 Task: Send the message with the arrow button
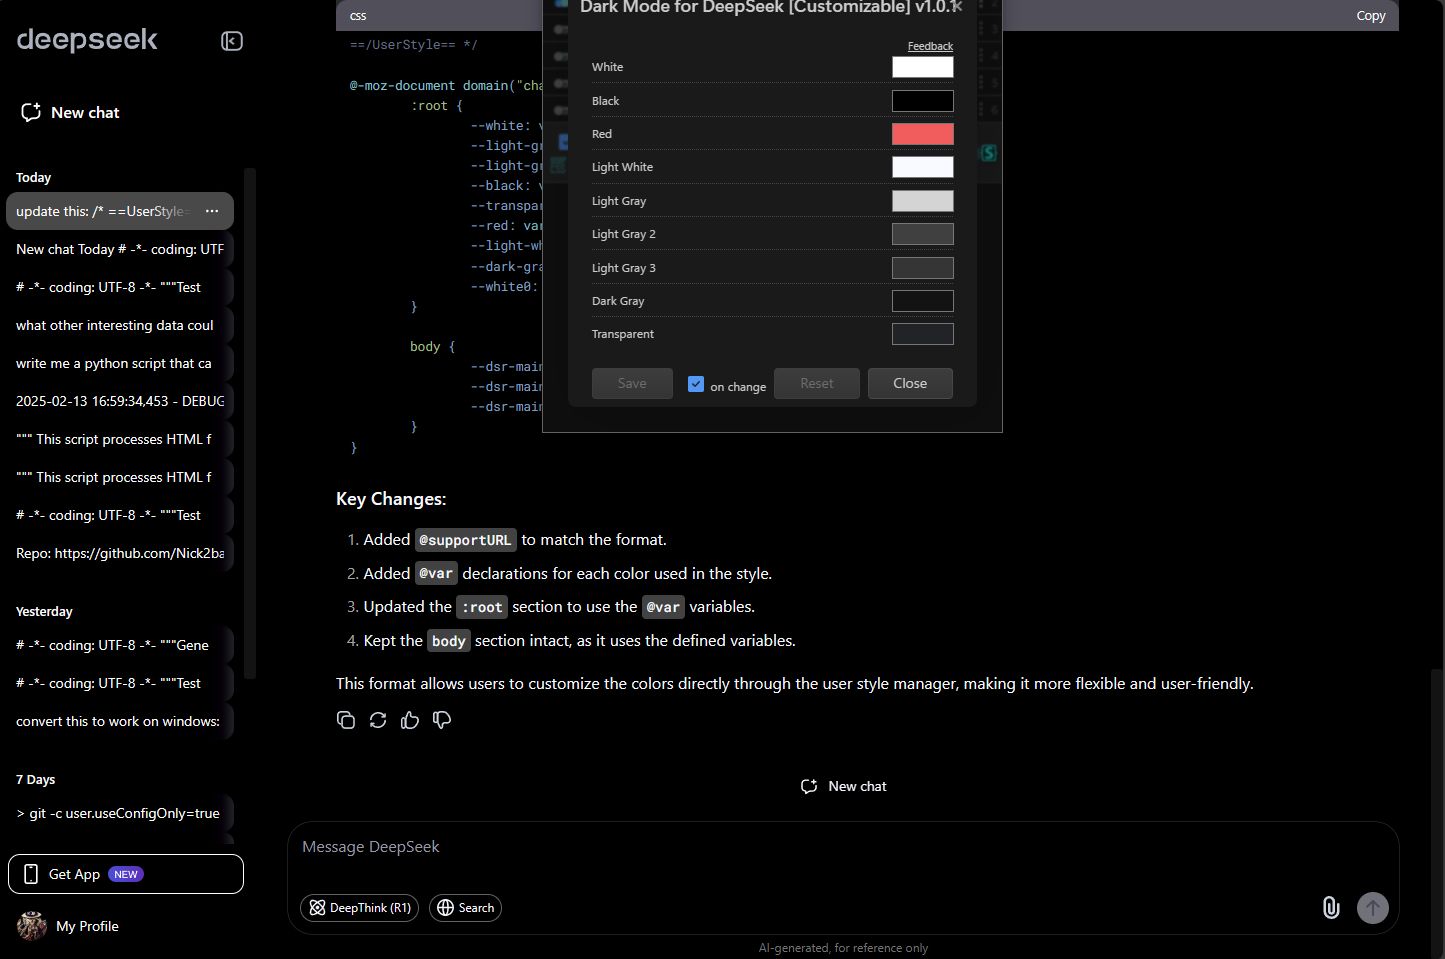click(x=1373, y=908)
